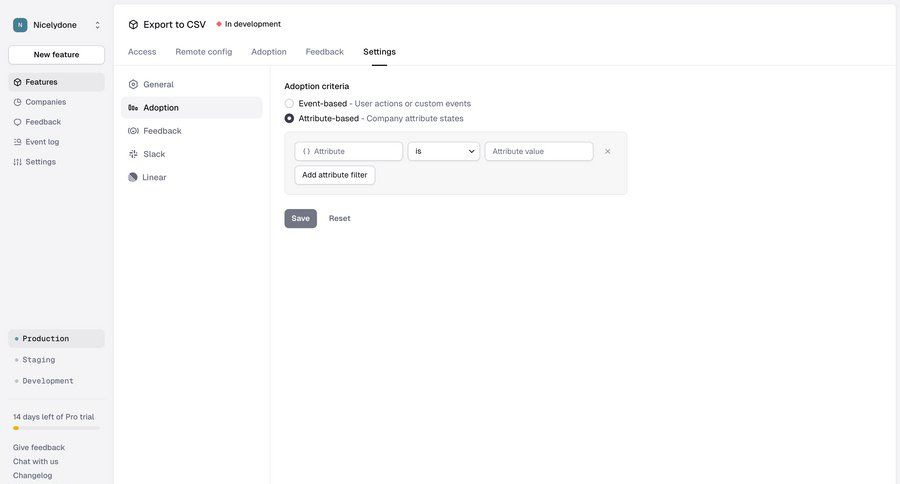Click the Feedback icon in settings menu

click(133, 131)
